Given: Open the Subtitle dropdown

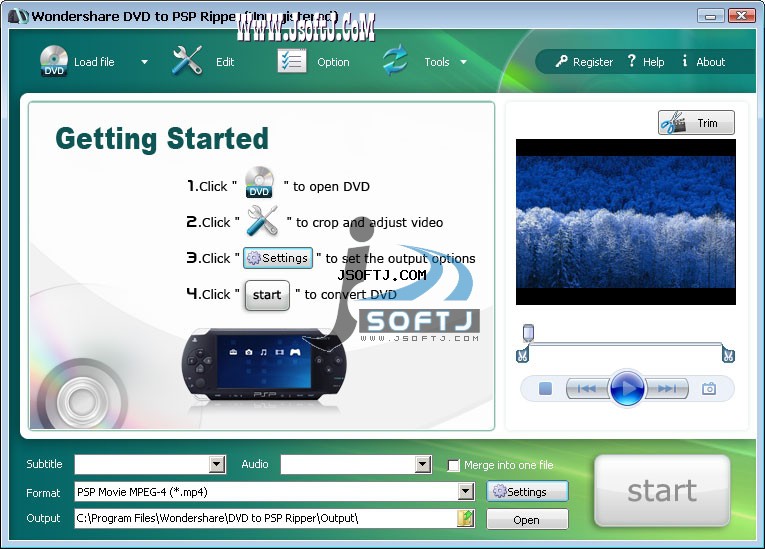Looking at the screenshot, I should [217, 464].
